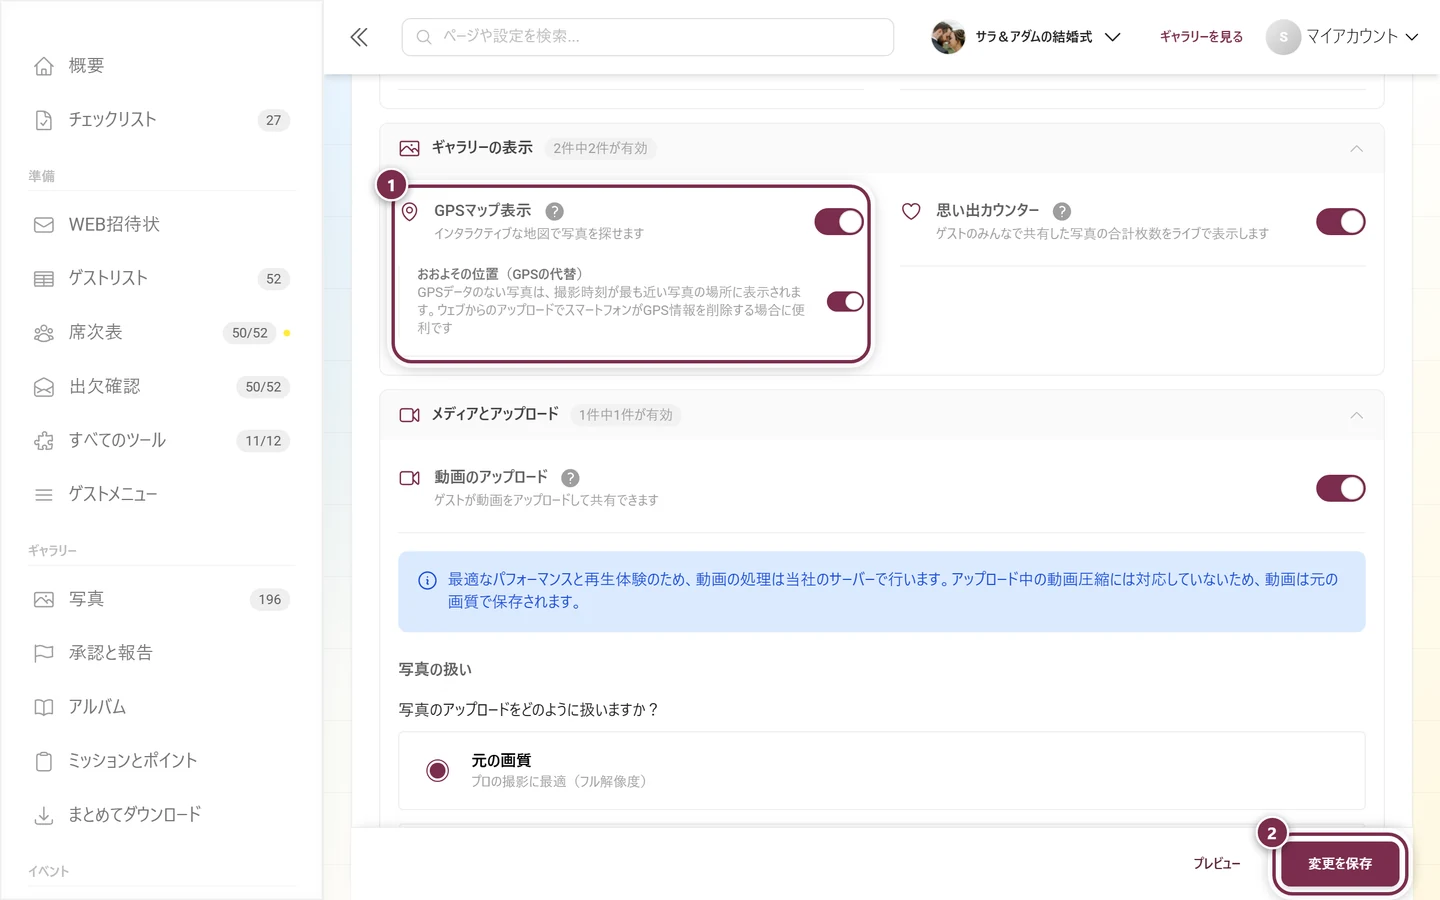The image size is (1440, 900).
Task: Collapse the sidebar with double-chevron icon
Action: 359,37
